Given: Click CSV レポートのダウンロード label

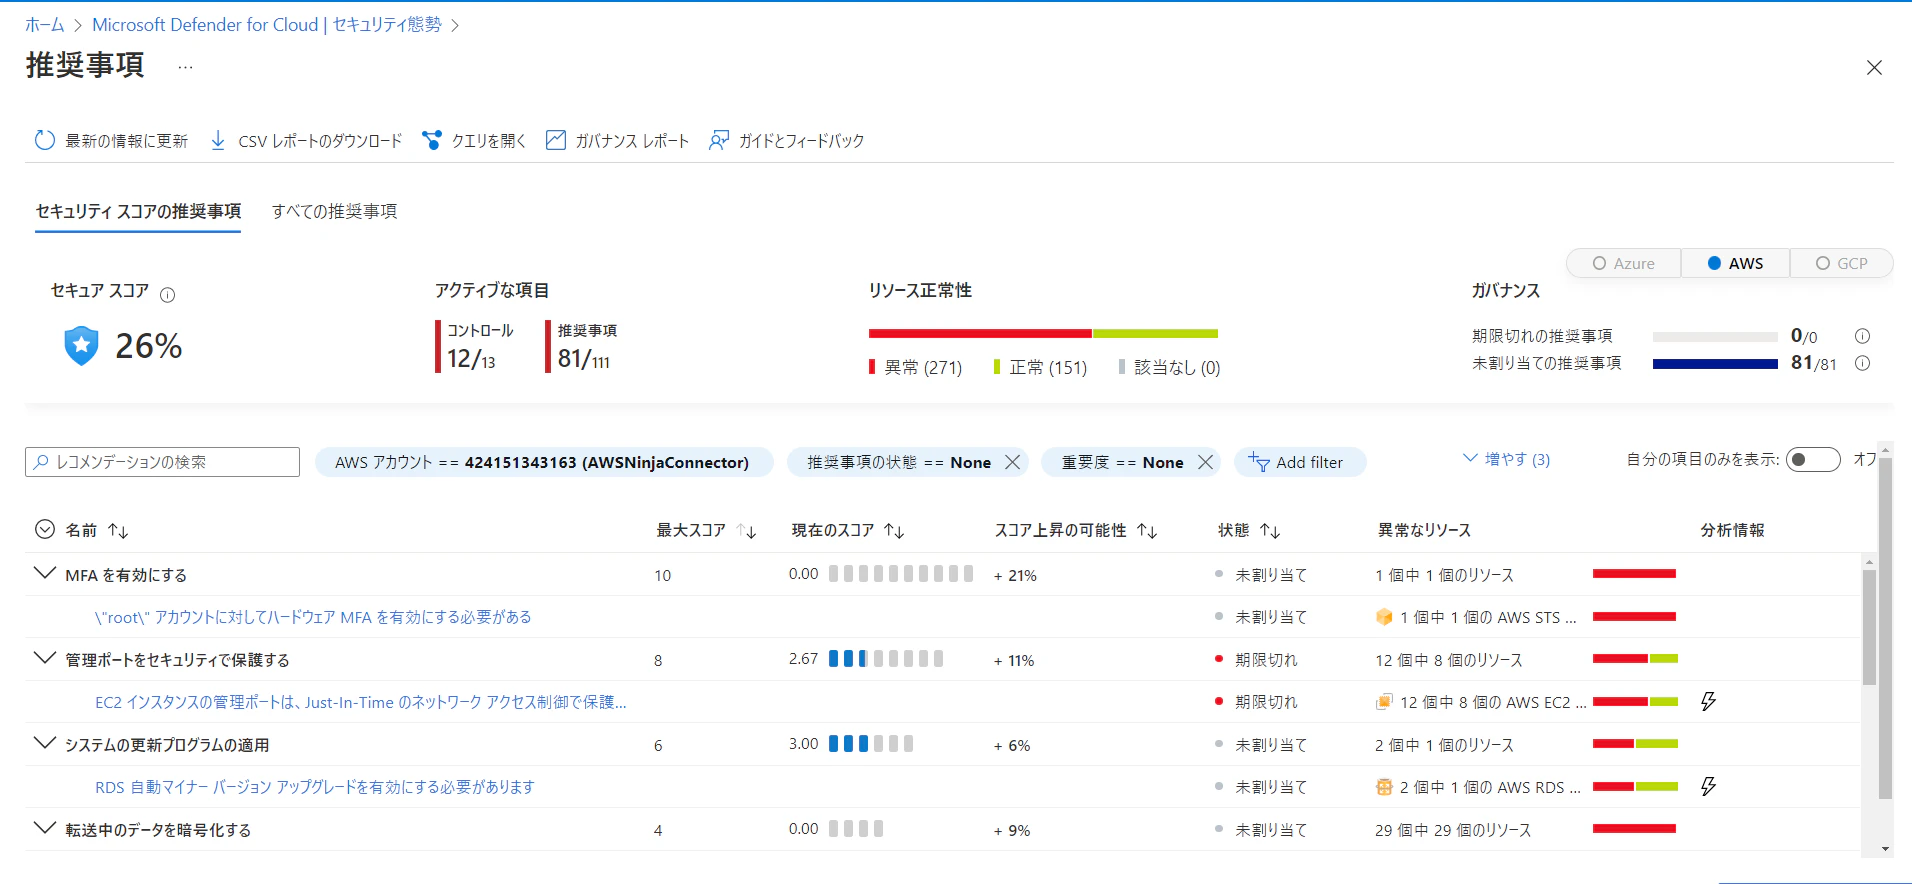Looking at the screenshot, I should click(x=320, y=141).
